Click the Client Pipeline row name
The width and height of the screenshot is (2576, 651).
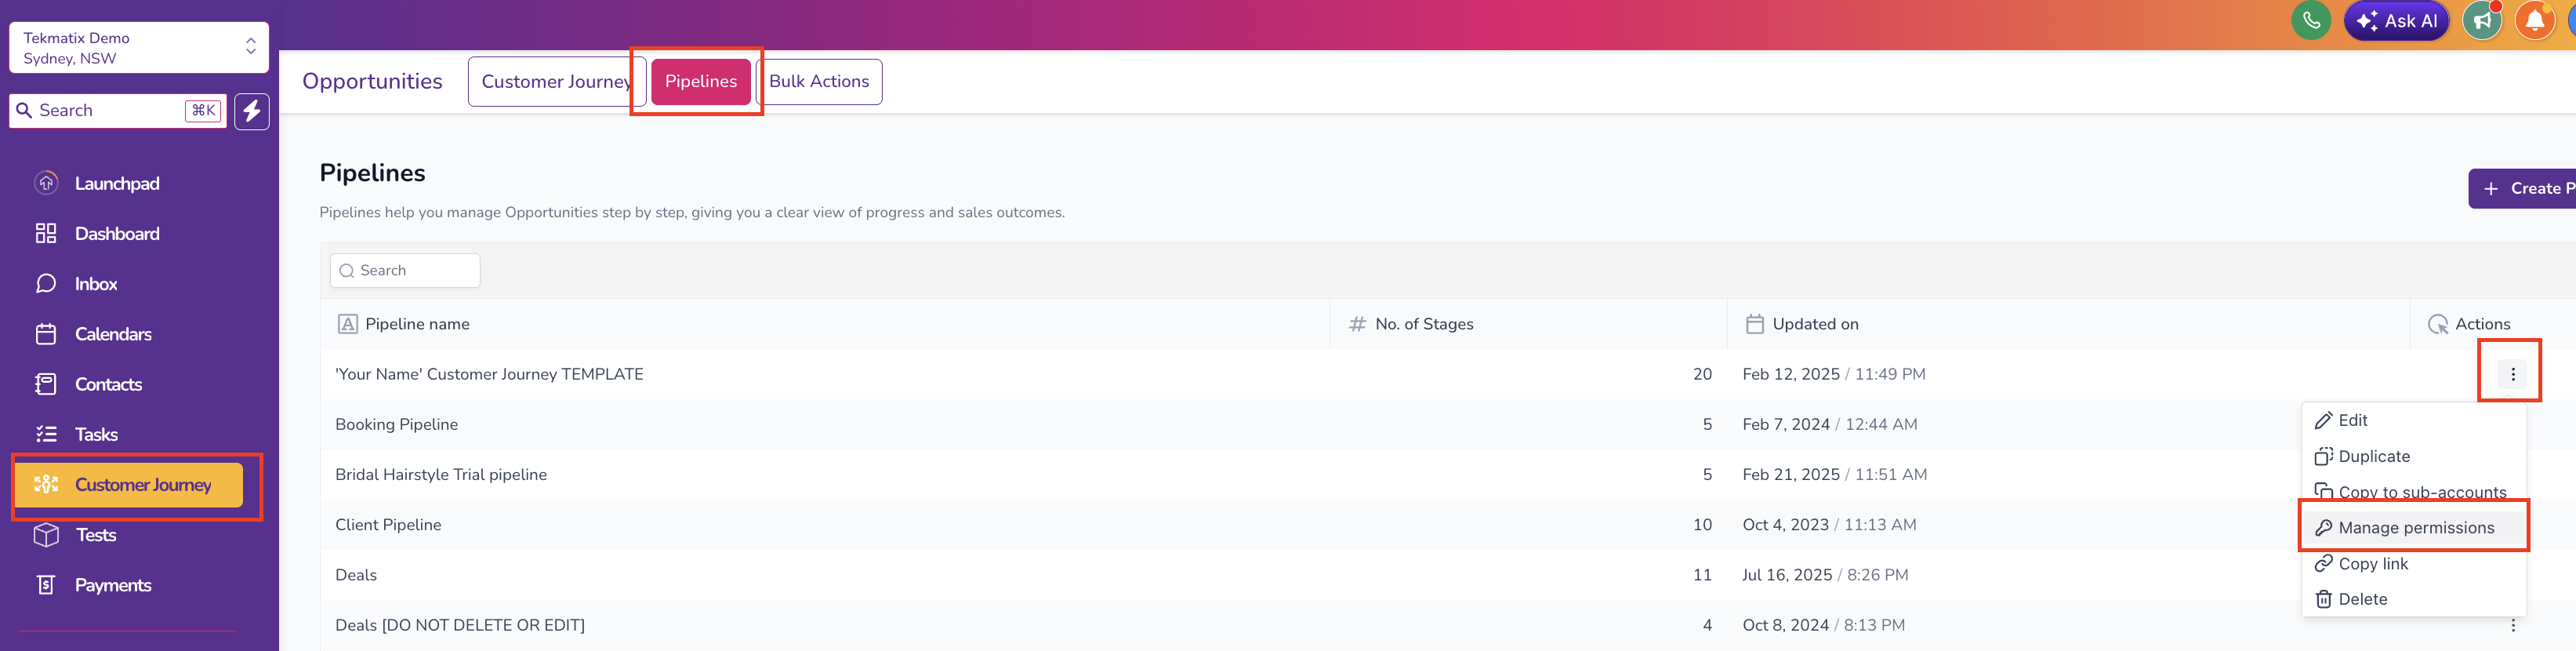388,525
